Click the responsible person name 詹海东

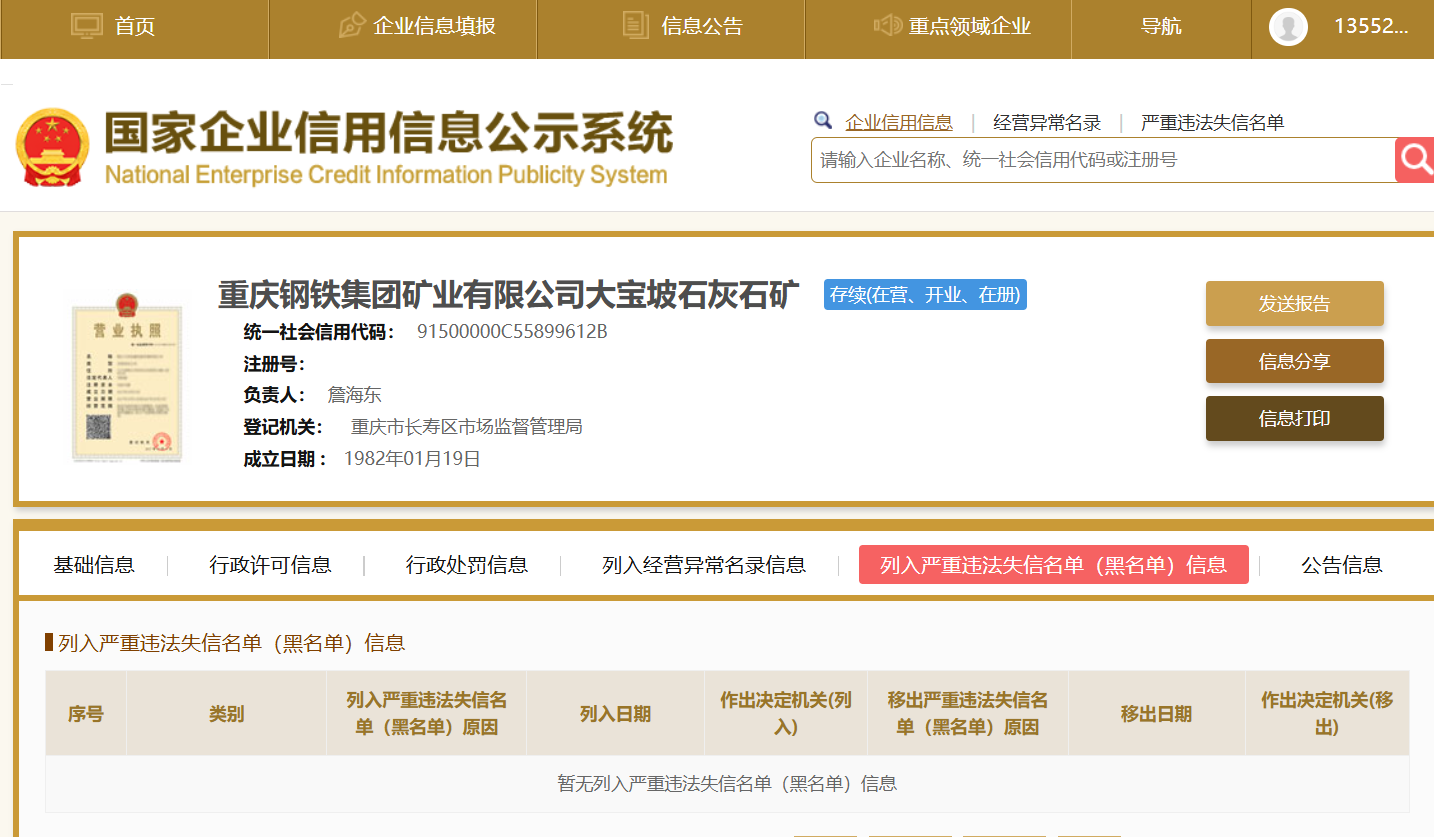(355, 395)
